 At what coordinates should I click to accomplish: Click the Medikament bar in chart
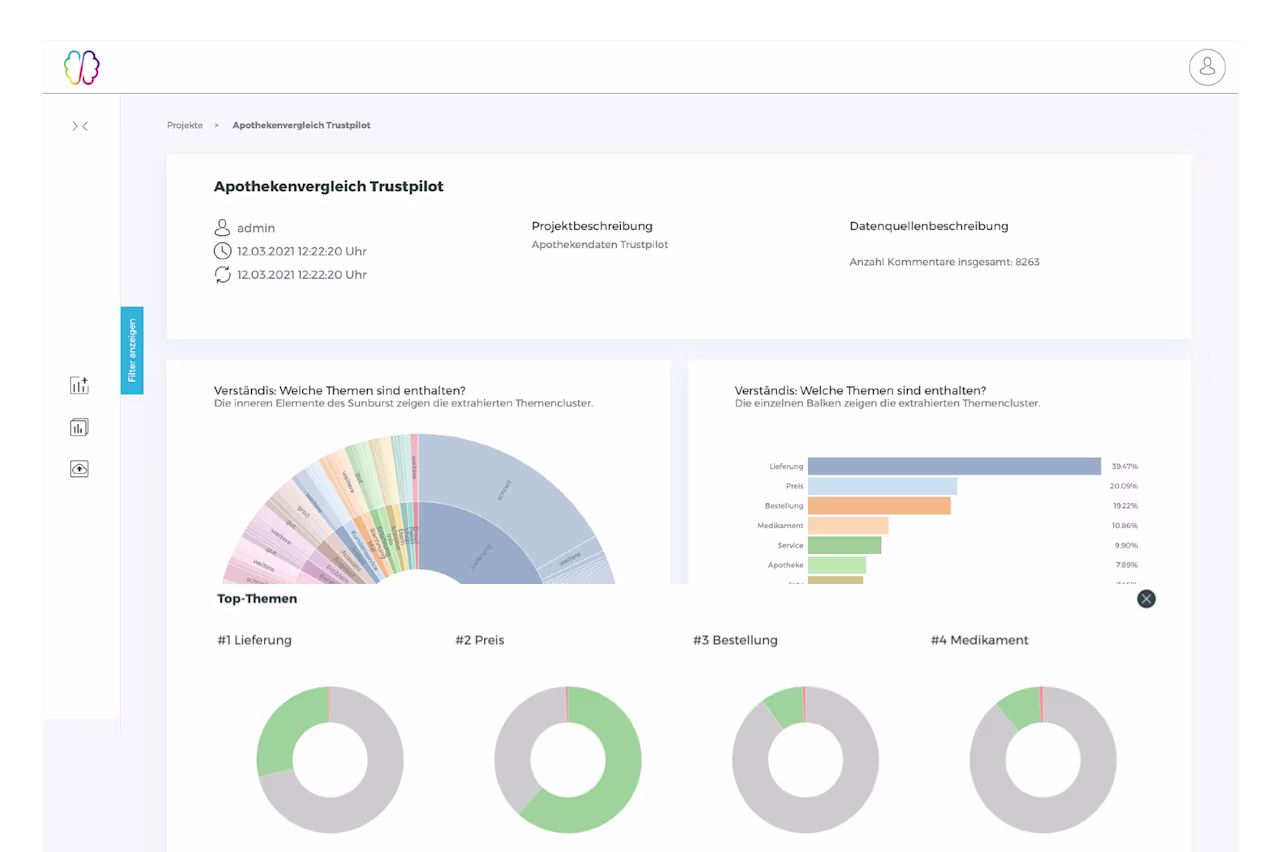(x=848, y=525)
